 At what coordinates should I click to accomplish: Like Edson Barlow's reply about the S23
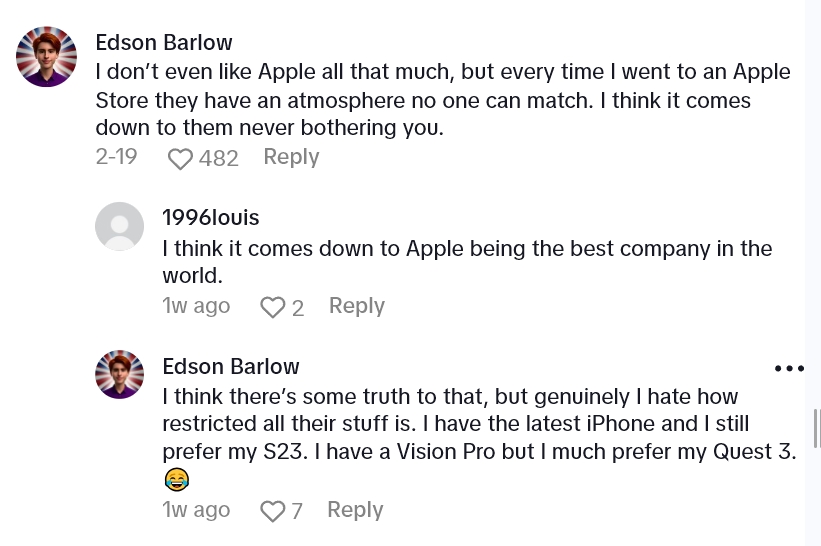tap(272, 512)
